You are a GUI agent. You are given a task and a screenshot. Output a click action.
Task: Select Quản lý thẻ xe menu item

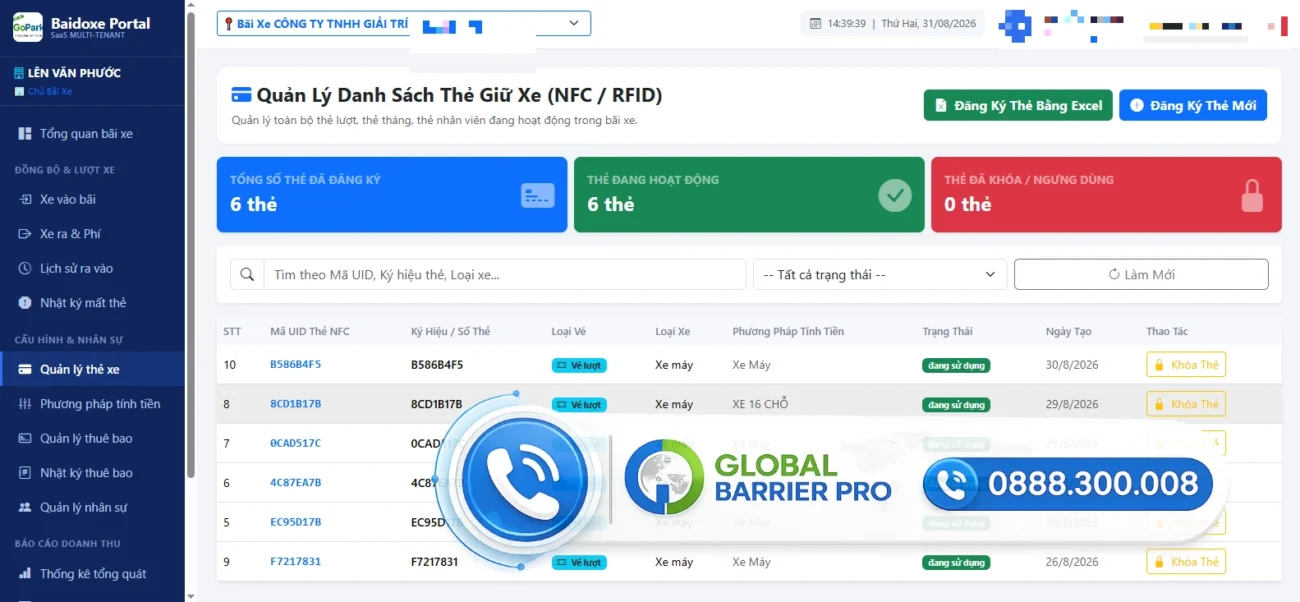(92, 369)
